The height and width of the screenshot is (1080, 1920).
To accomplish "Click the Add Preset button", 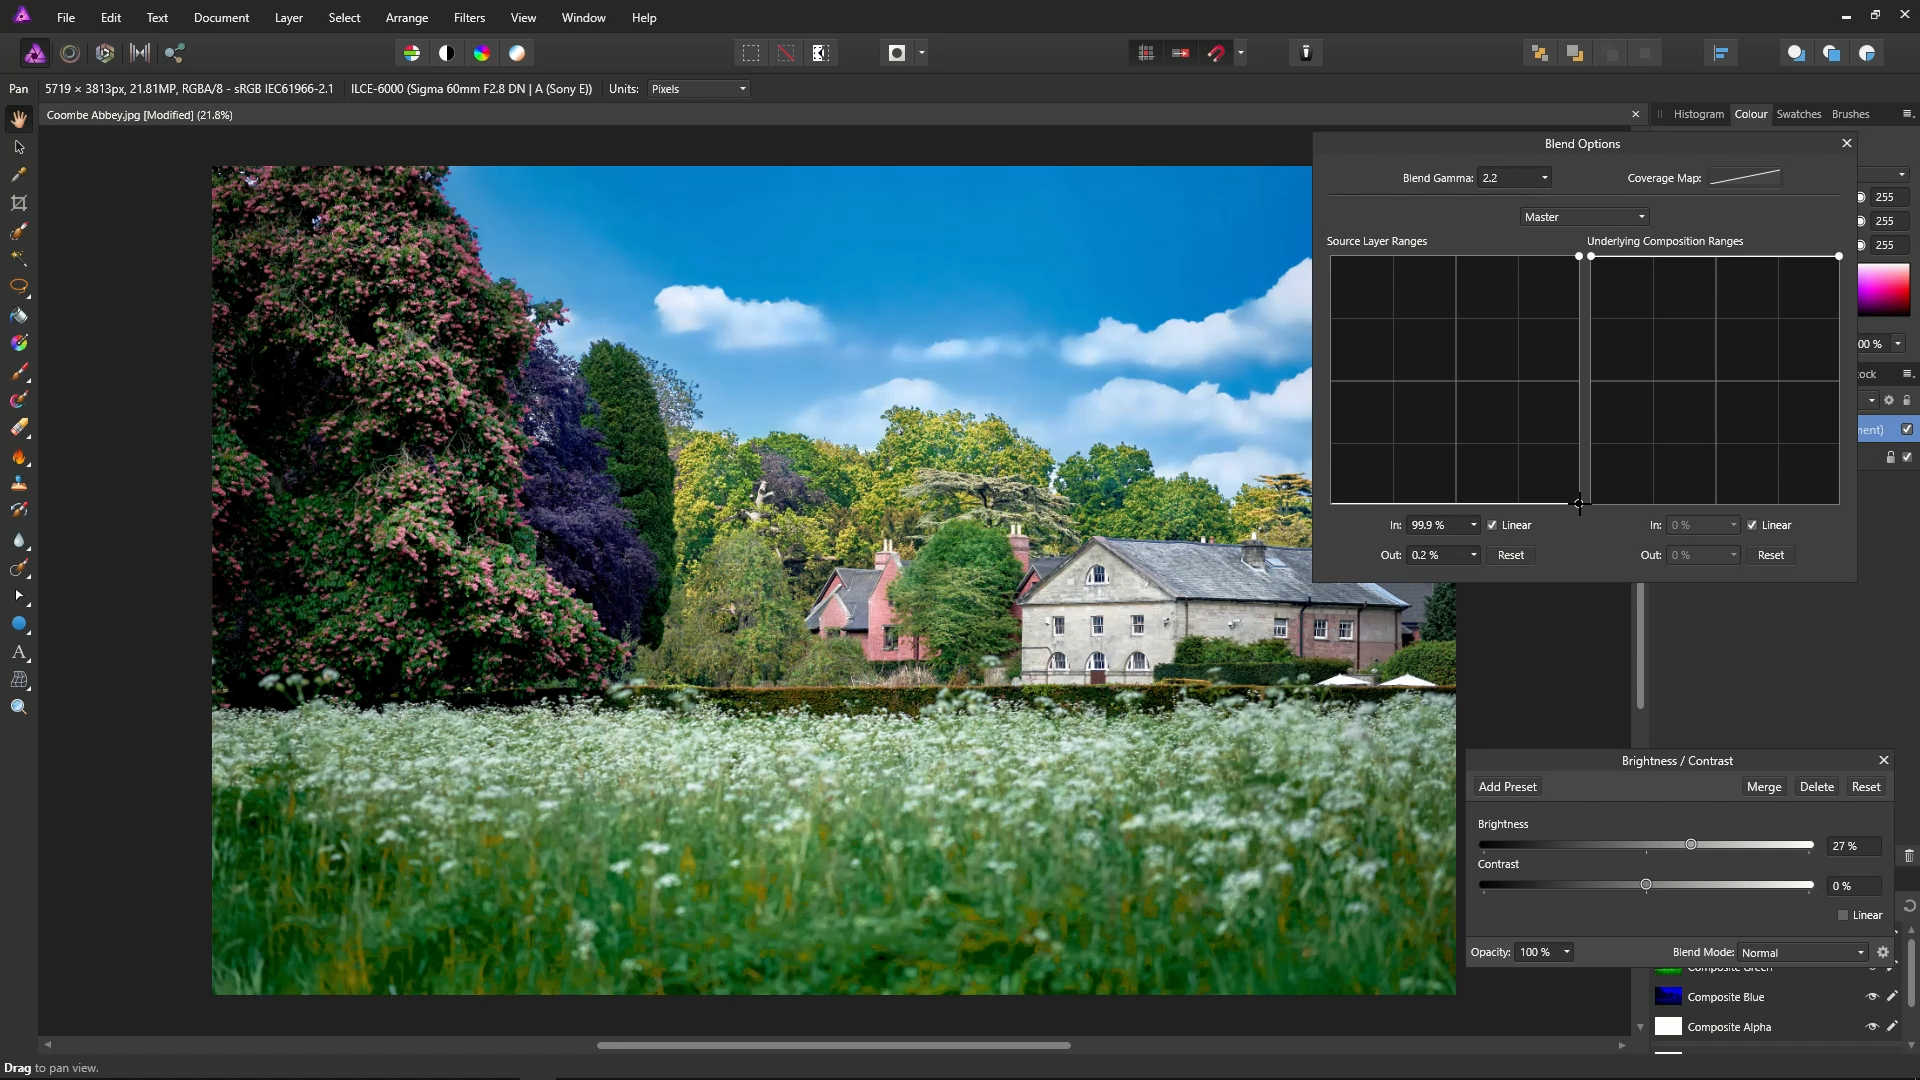I will click(x=1507, y=787).
